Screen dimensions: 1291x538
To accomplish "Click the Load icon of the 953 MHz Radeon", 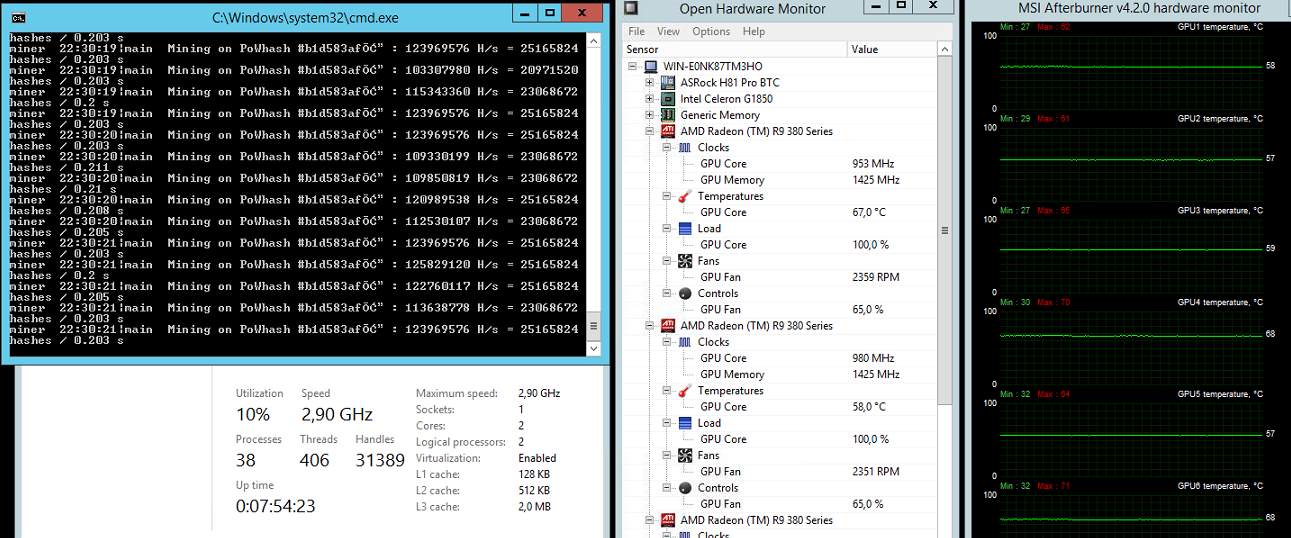I will 685,228.
